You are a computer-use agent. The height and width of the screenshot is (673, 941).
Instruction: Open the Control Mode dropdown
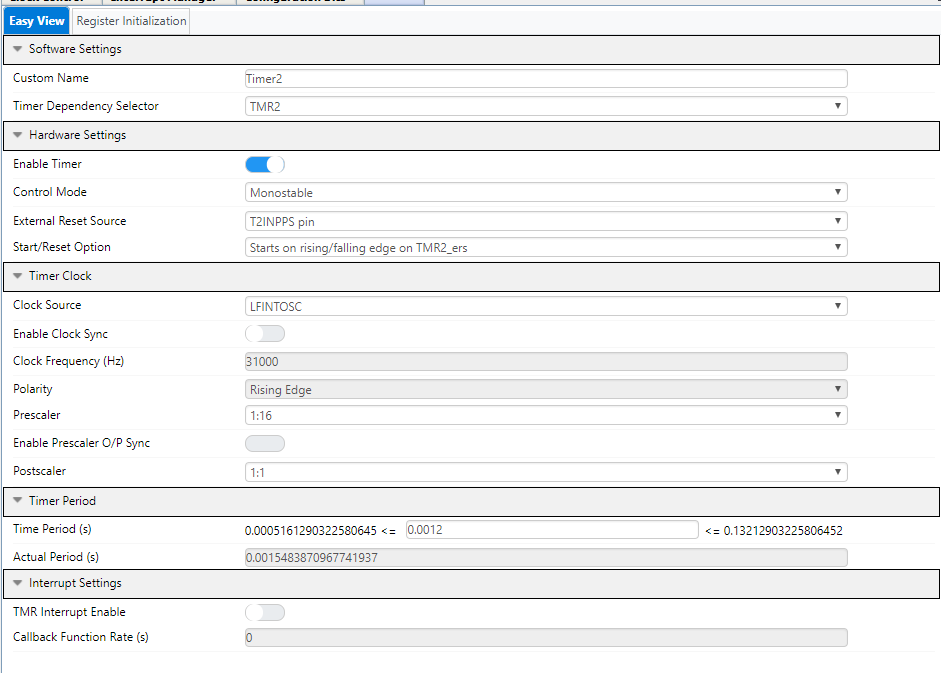pyautogui.click(x=546, y=192)
